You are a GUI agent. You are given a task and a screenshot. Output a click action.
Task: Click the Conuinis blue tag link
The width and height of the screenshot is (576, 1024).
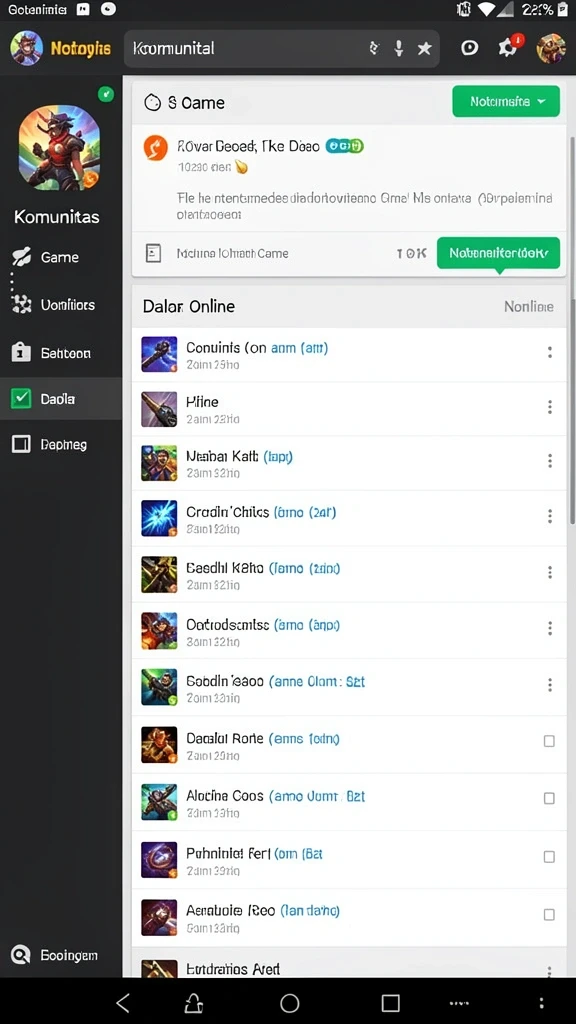tap(299, 348)
